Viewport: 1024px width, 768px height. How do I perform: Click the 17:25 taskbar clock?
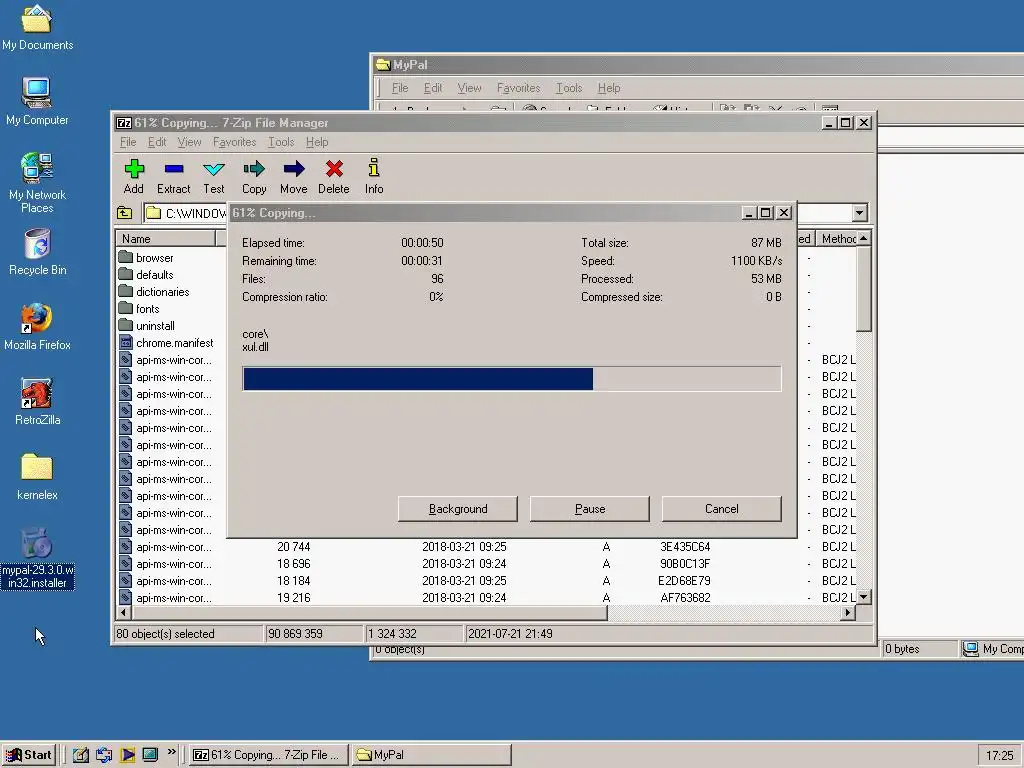click(x=999, y=756)
